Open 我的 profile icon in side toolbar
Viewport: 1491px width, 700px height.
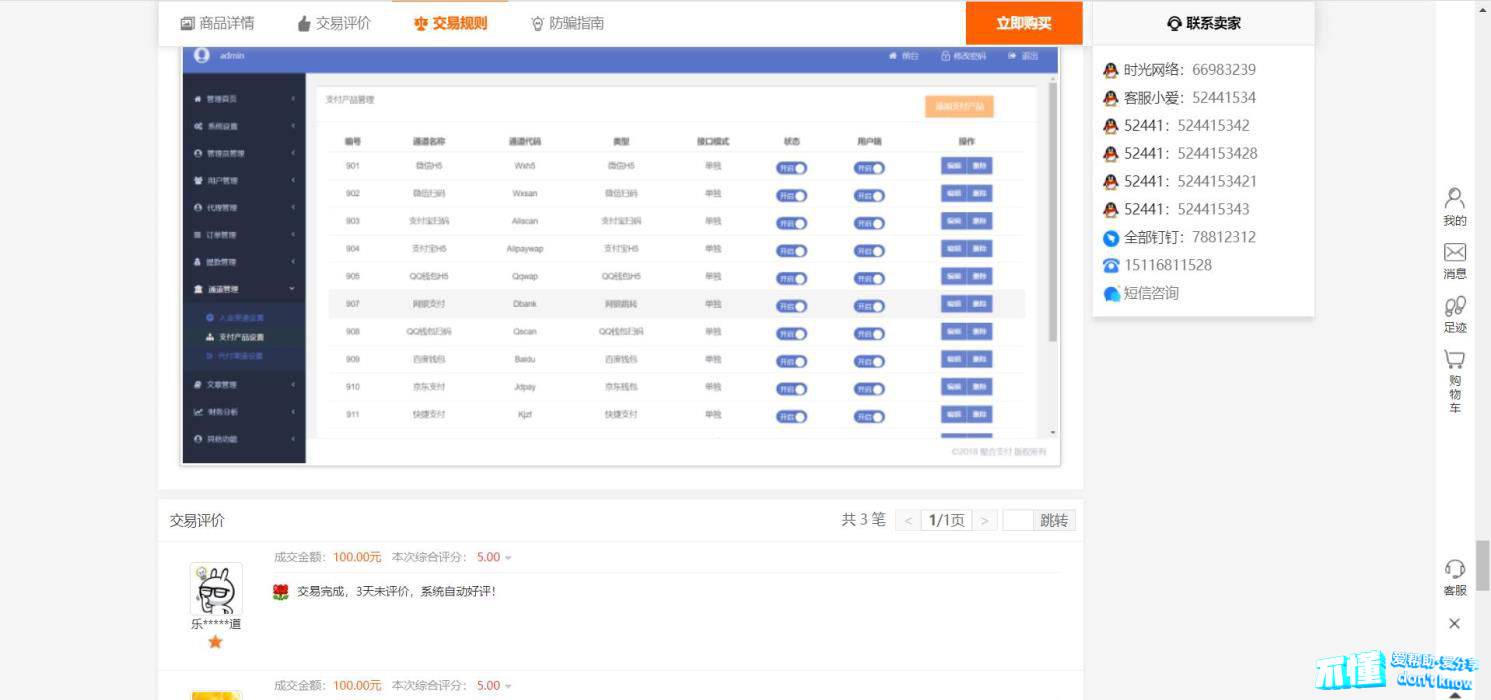coord(1455,198)
